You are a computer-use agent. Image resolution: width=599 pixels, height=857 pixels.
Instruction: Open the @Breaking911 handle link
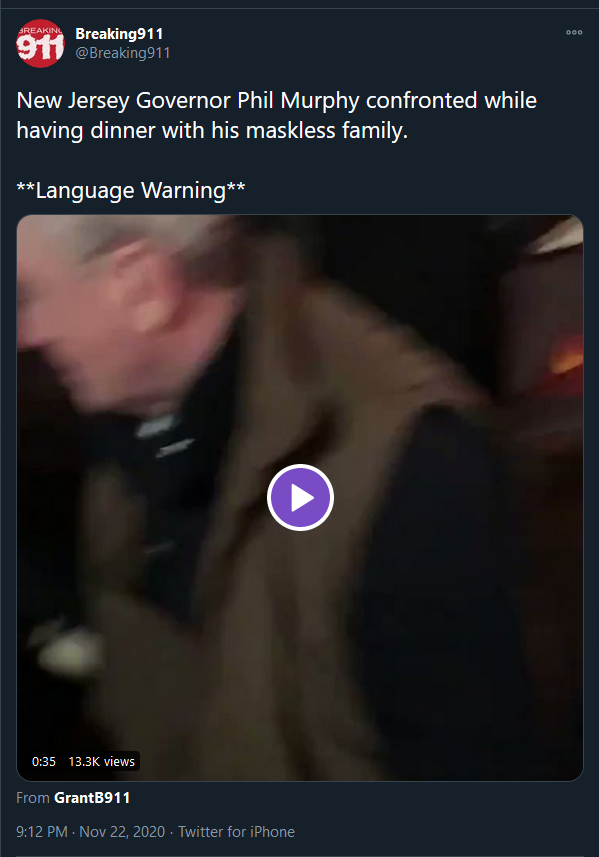122,53
